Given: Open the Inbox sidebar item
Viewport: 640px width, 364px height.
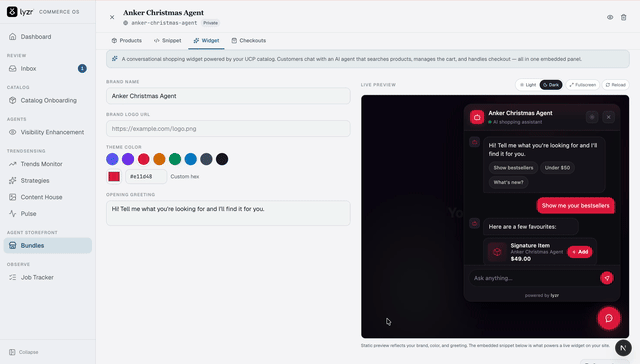Looking at the screenshot, I should (x=48, y=69).
